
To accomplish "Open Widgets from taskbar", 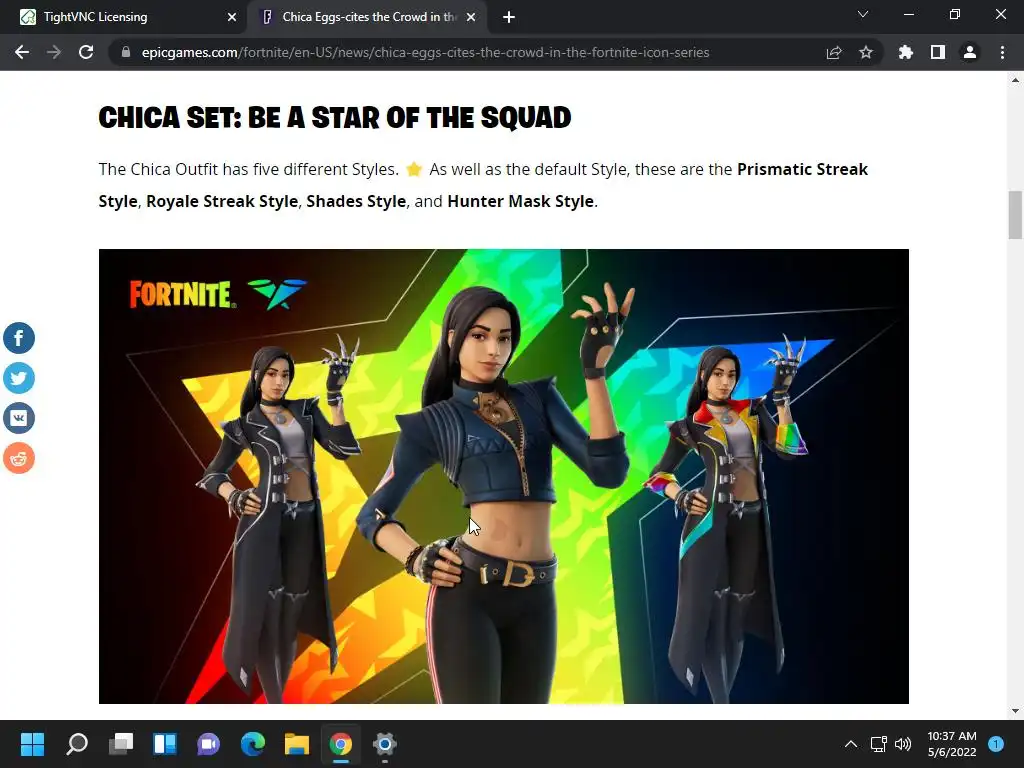I will 165,744.
